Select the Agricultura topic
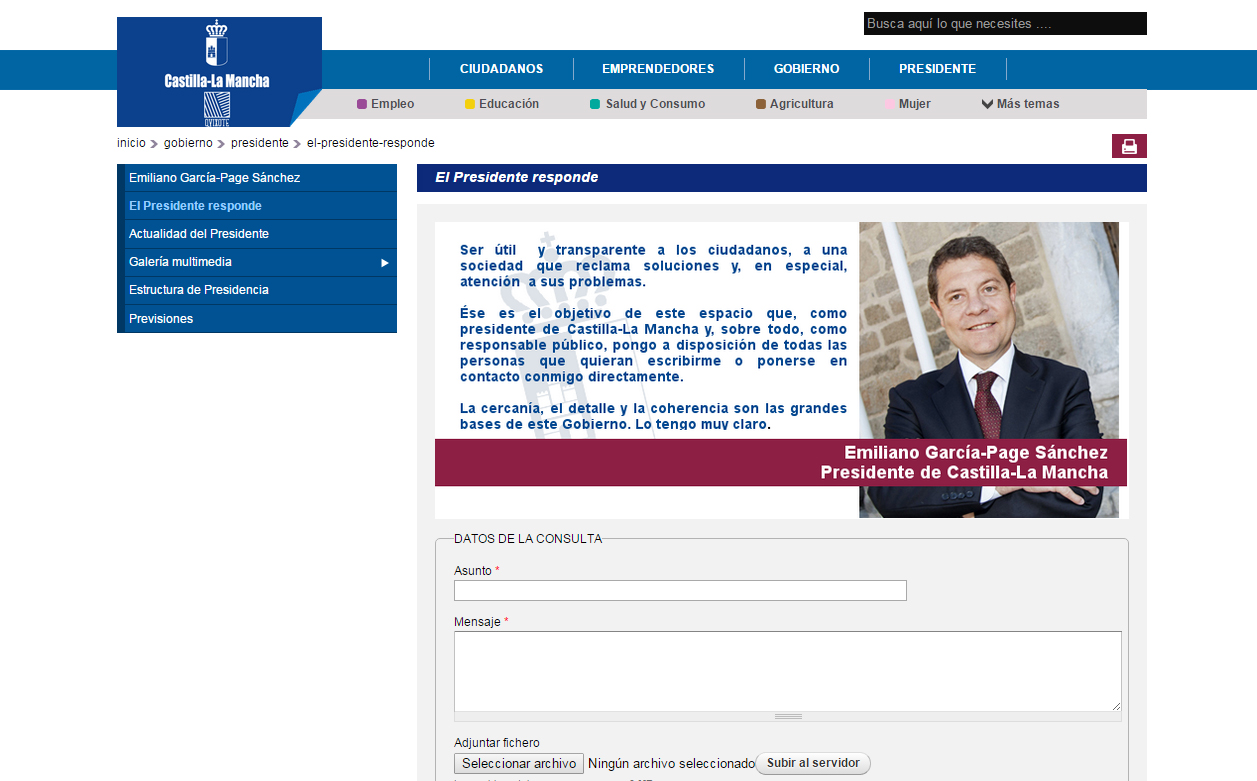This screenshot has height=781, width=1257. (x=801, y=104)
